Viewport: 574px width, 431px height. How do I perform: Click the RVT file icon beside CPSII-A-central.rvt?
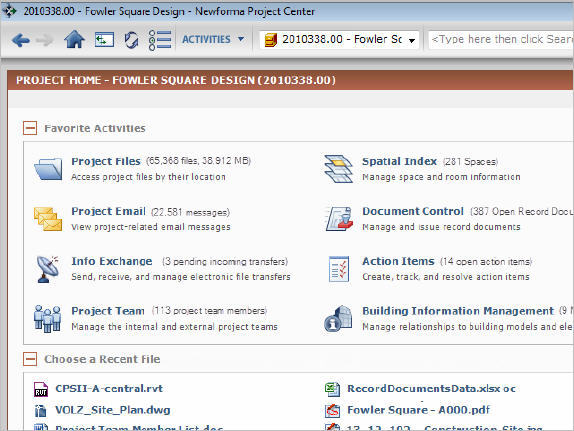[x=41, y=389]
